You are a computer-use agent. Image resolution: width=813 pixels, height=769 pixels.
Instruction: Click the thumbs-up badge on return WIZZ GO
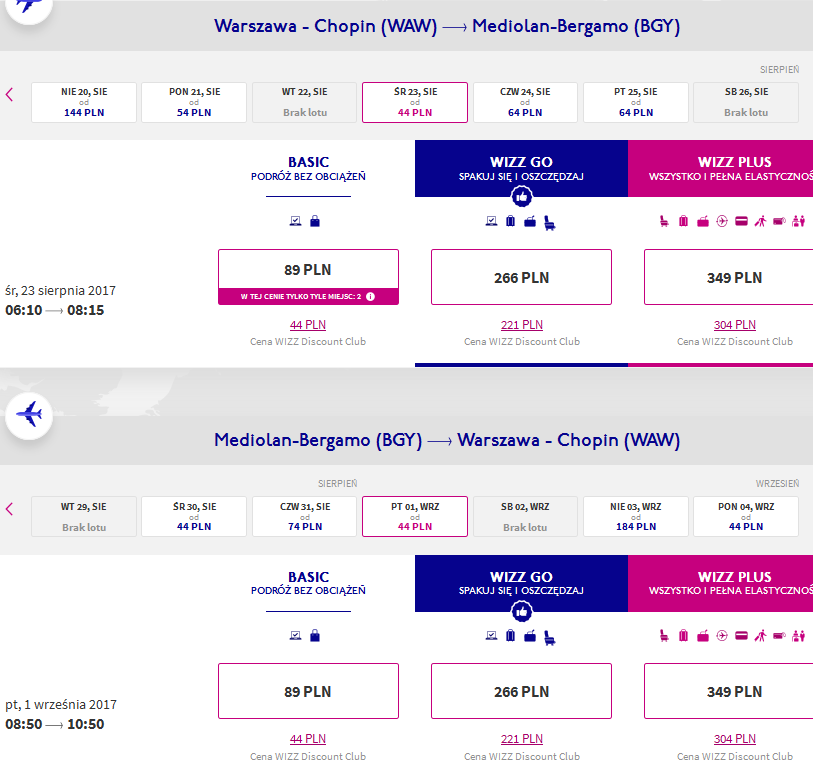[522, 611]
